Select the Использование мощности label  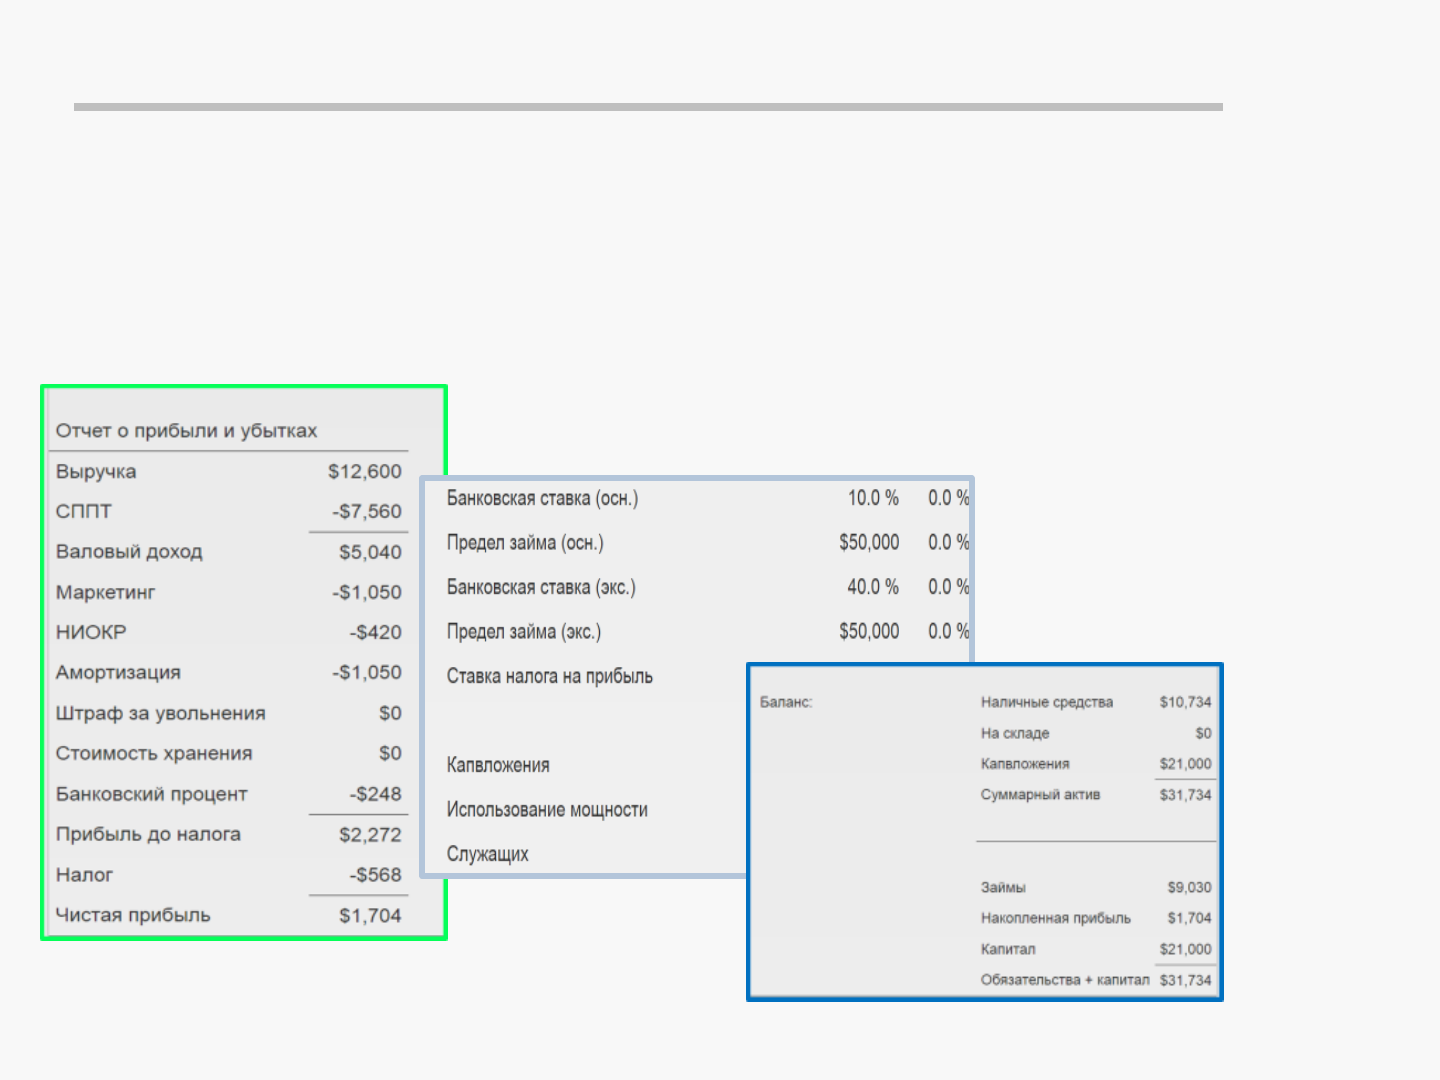tap(547, 810)
